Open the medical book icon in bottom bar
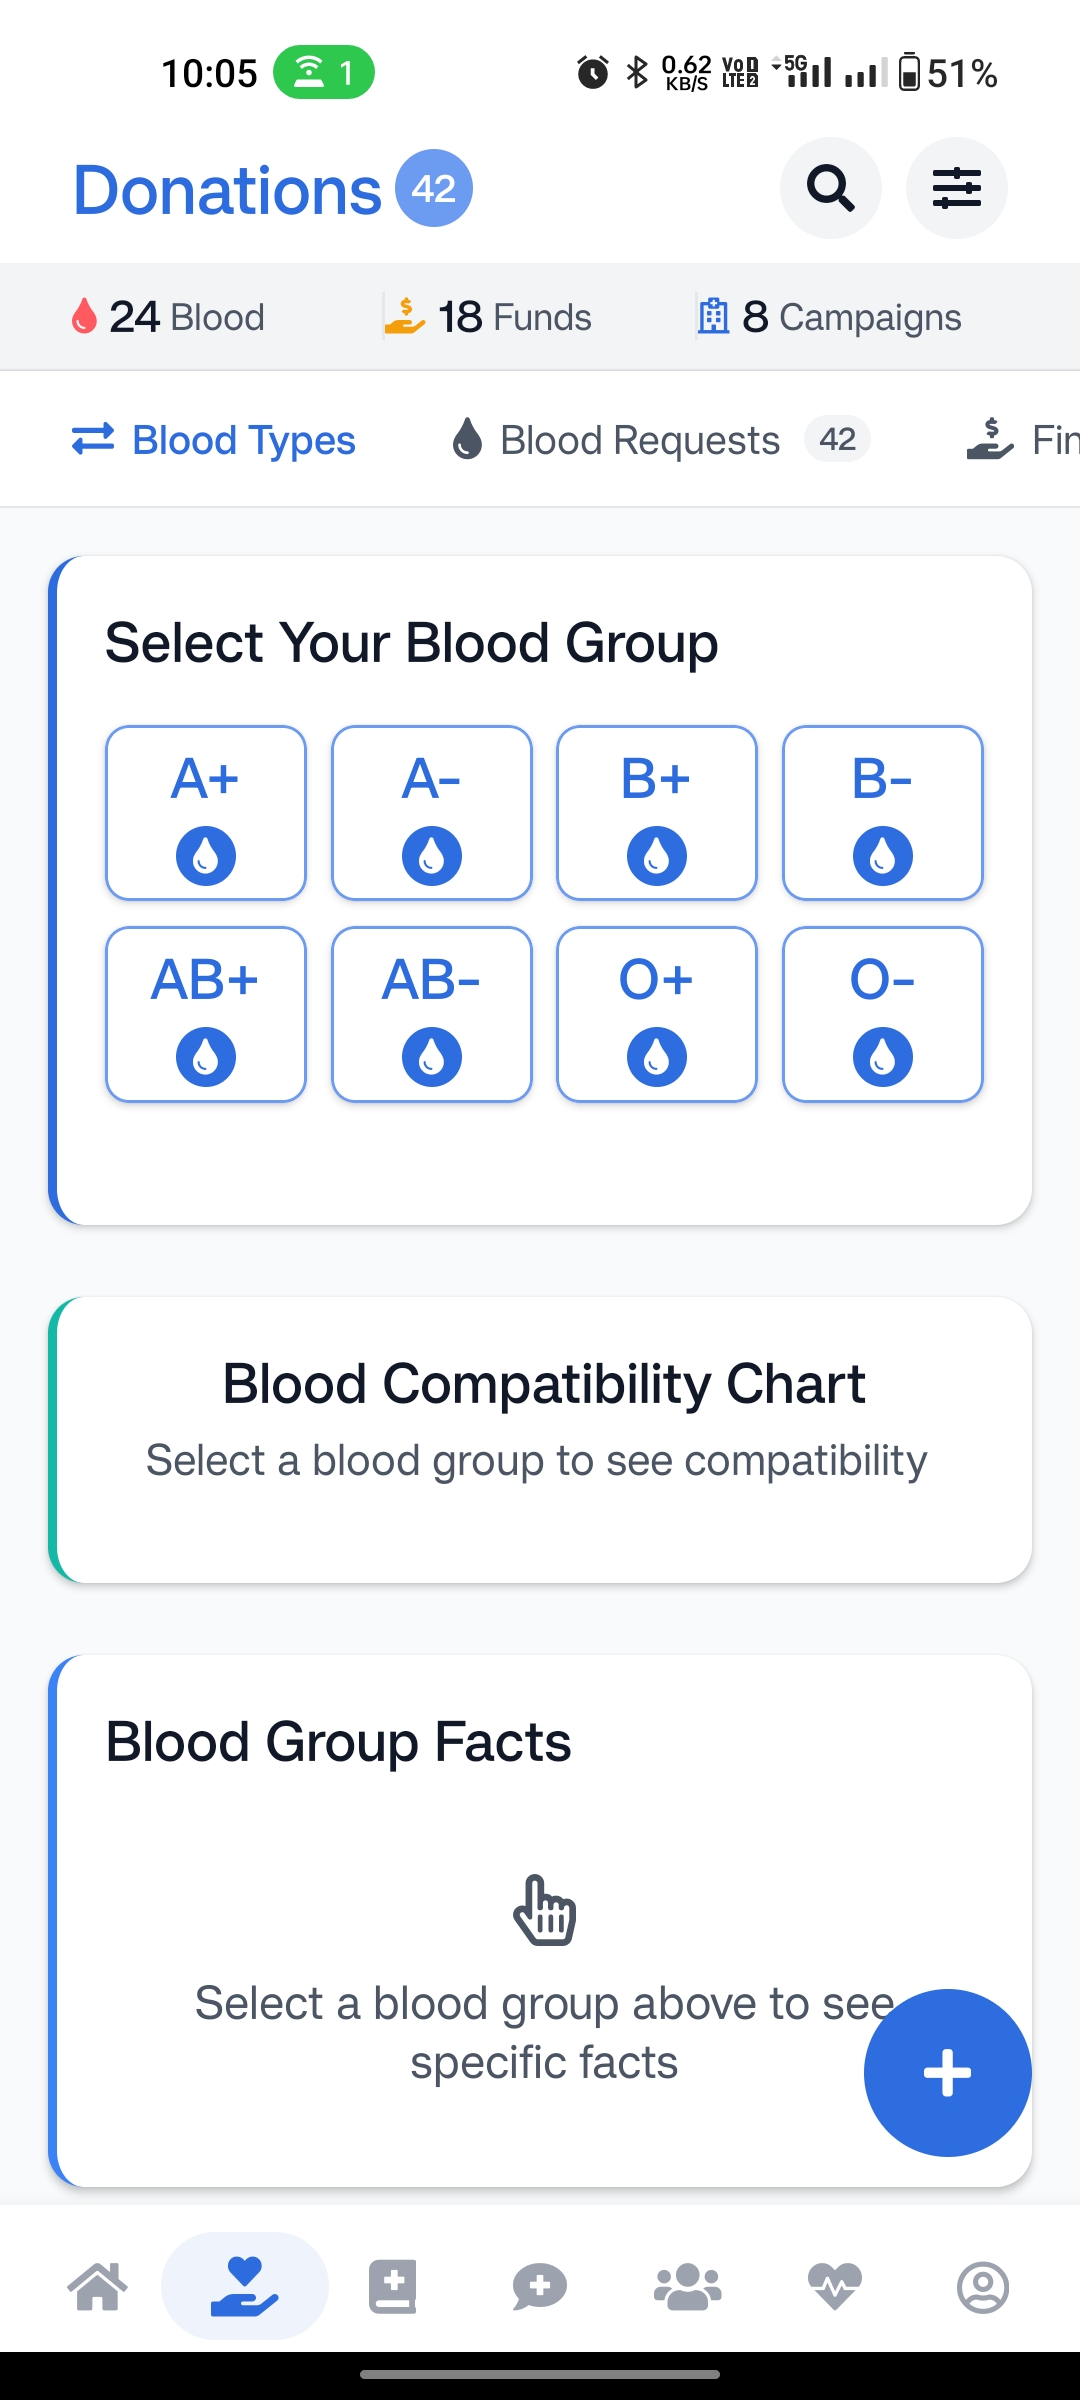The height and width of the screenshot is (2400, 1080). click(x=392, y=2286)
